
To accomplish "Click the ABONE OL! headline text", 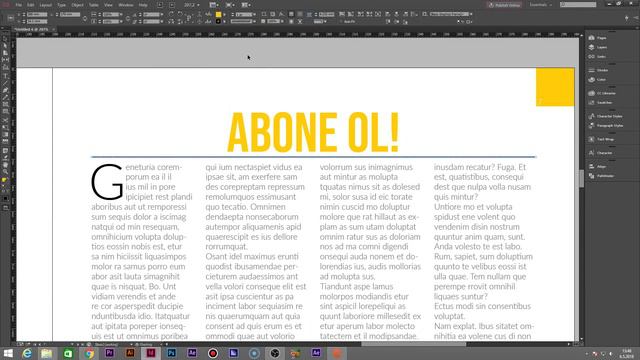I will pos(313,133).
